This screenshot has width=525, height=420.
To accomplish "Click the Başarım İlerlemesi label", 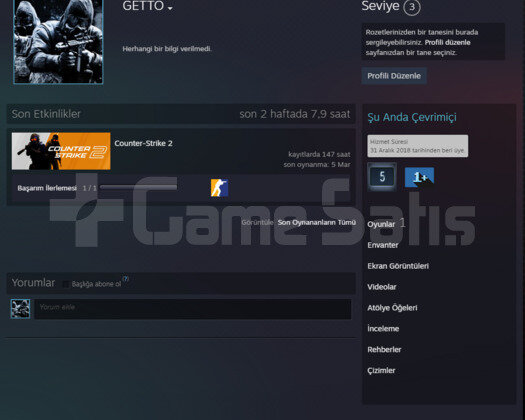I will (47, 188).
